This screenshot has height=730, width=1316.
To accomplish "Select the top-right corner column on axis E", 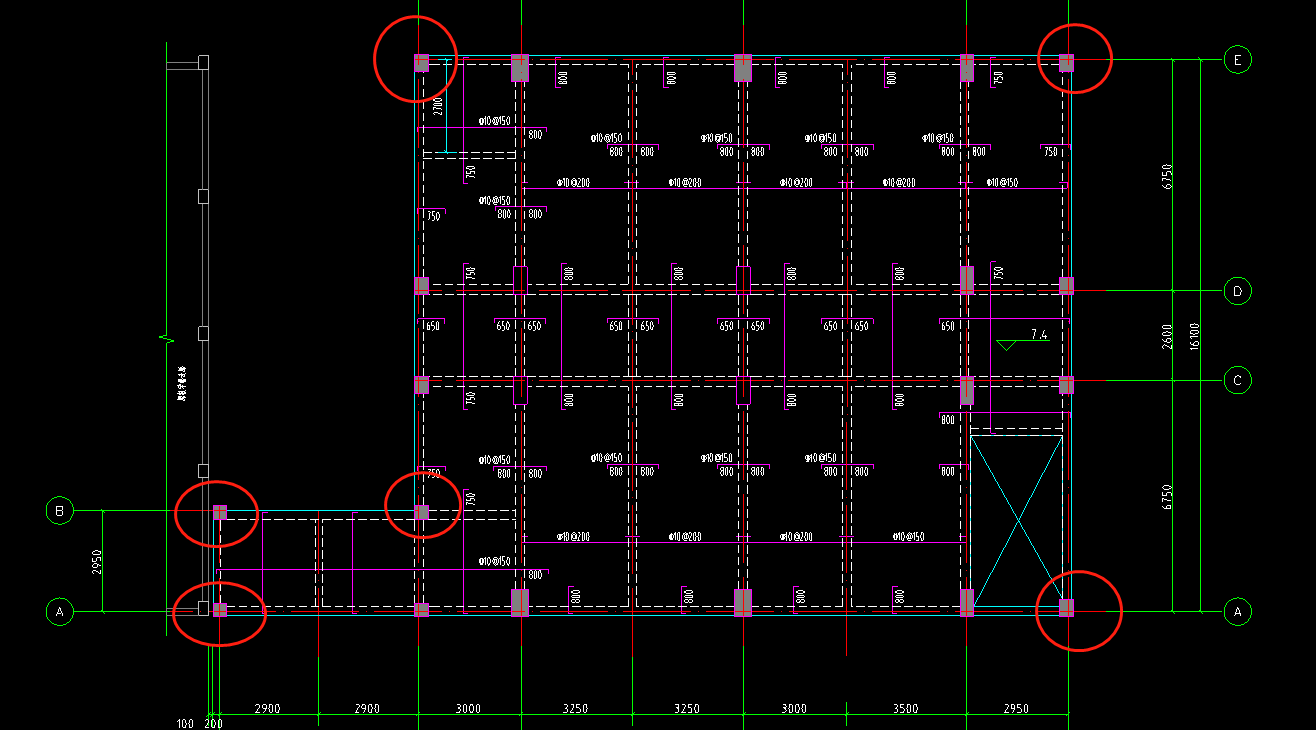I will (x=1066, y=62).
